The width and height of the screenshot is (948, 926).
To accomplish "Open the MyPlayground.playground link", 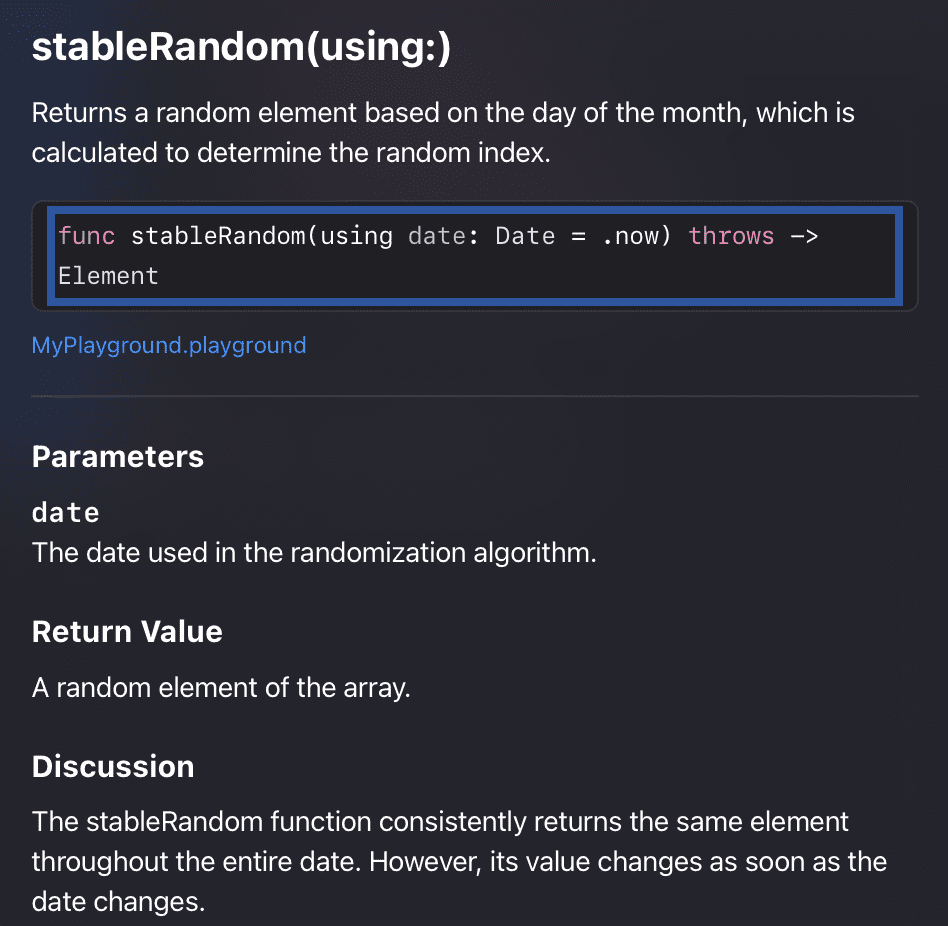I will pos(169,345).
